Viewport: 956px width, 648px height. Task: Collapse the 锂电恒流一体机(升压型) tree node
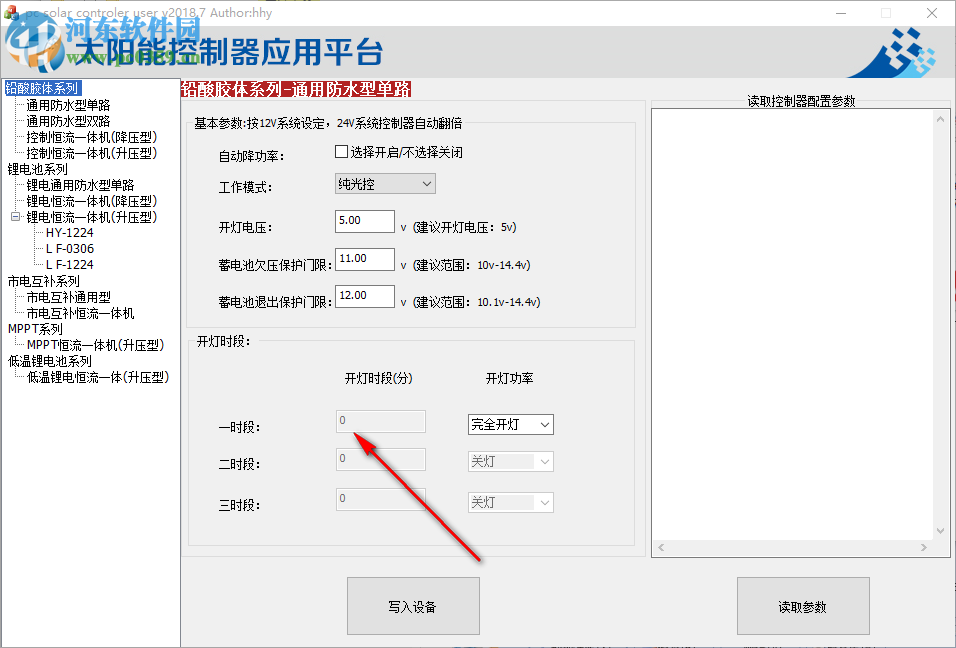pyautogui.click(x=15, y=216)
